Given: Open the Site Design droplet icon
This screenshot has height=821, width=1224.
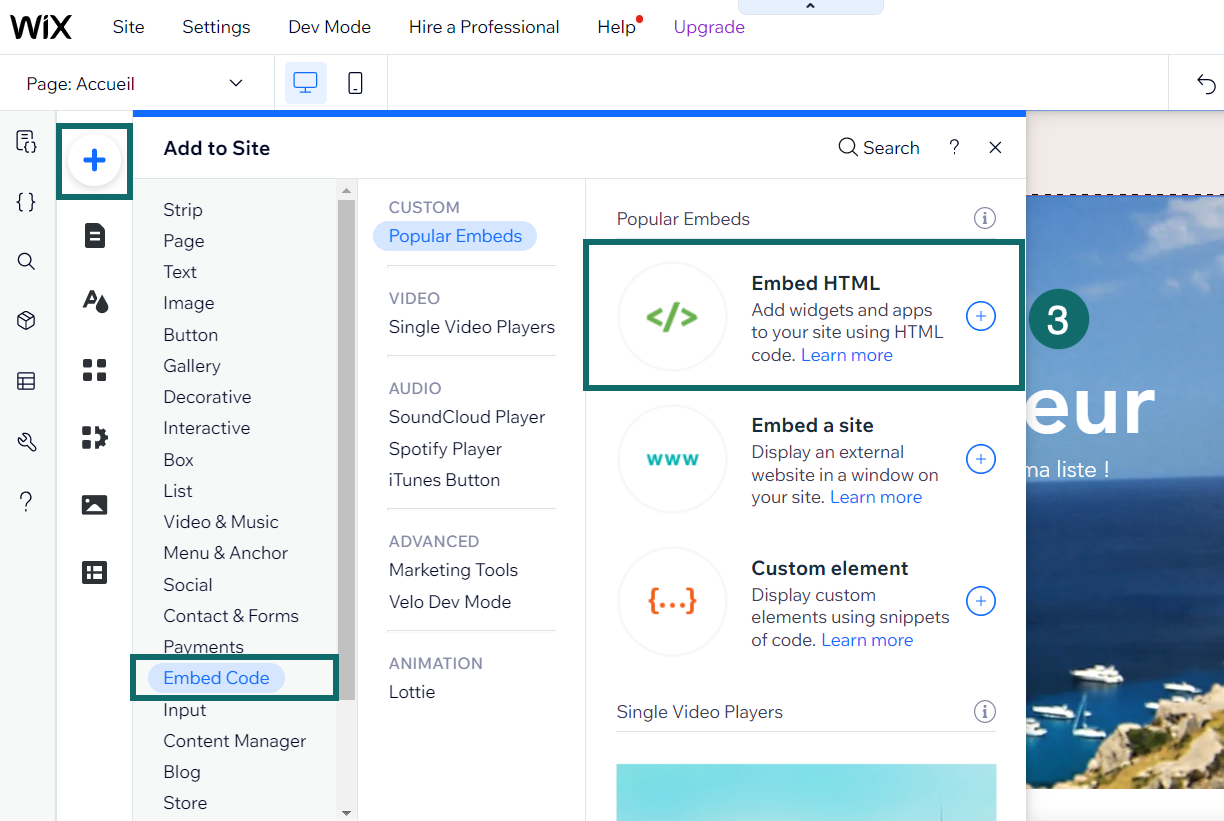Looking at the screenshot, I should pos(94,301).
